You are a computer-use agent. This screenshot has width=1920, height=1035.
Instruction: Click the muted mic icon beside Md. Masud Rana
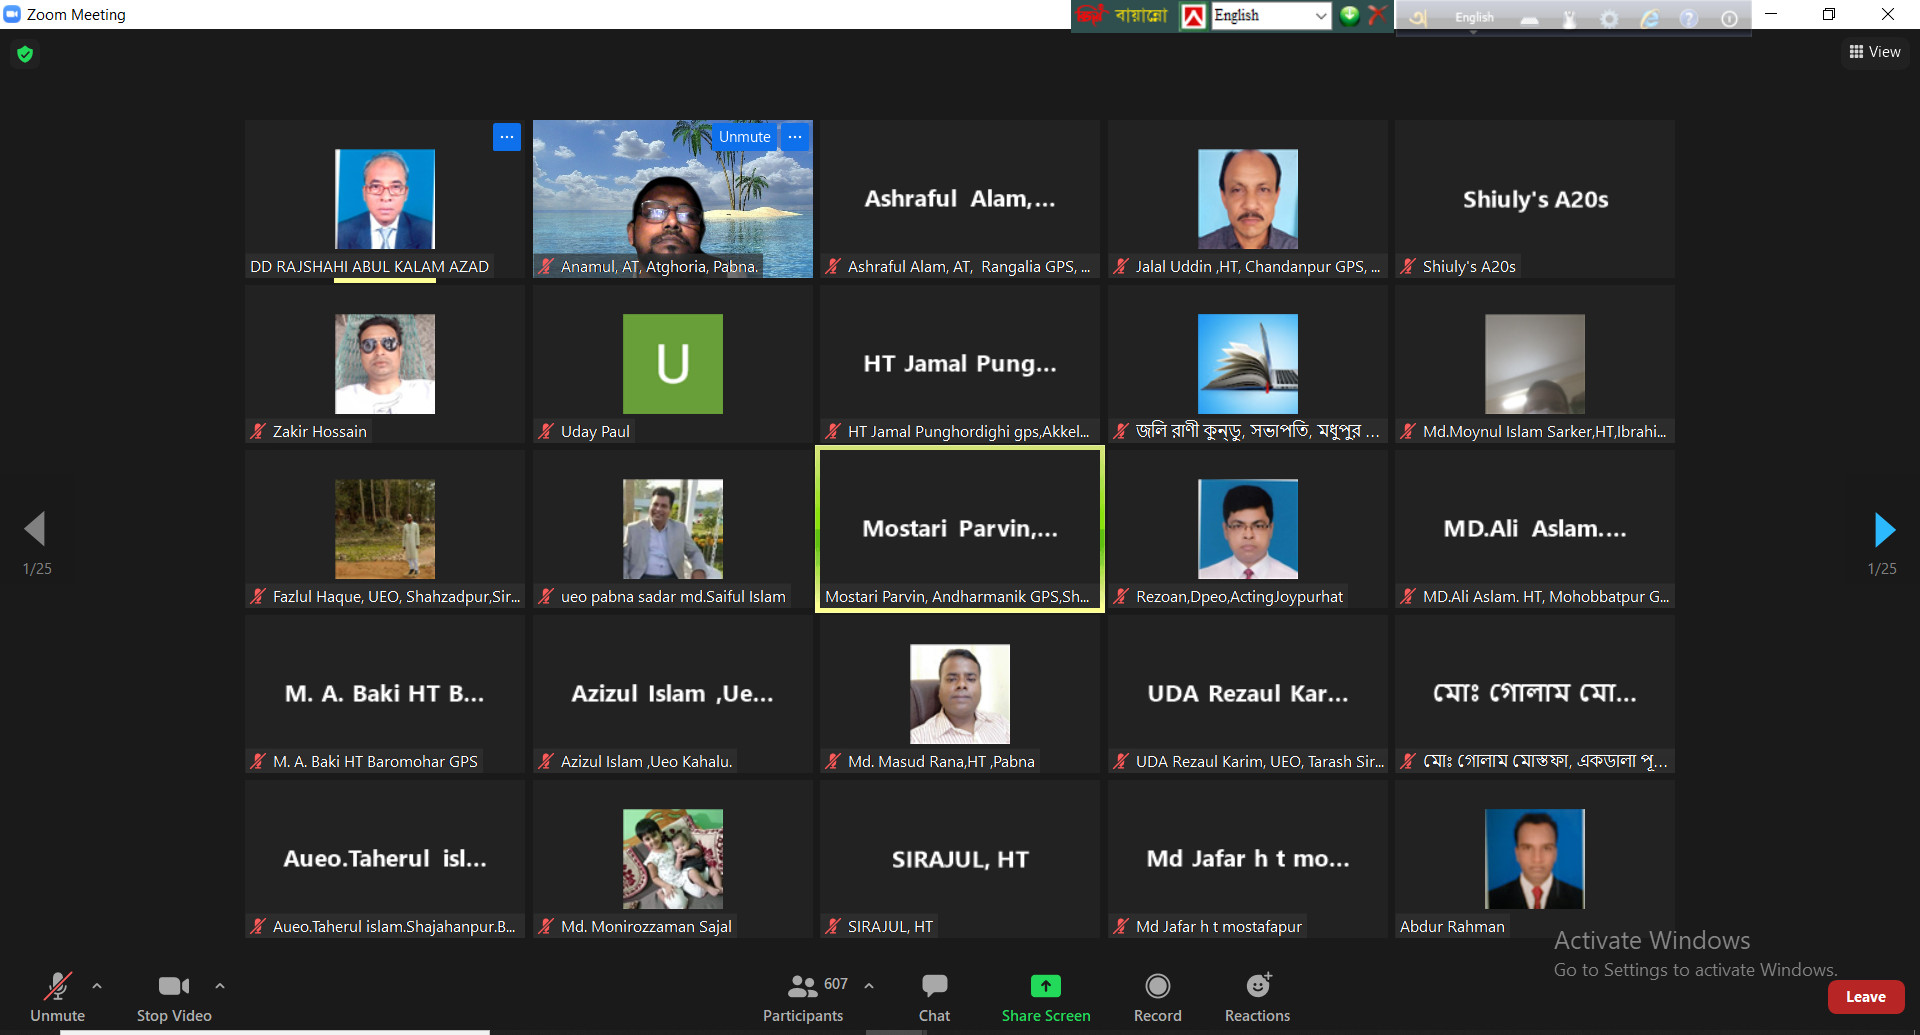833,761
